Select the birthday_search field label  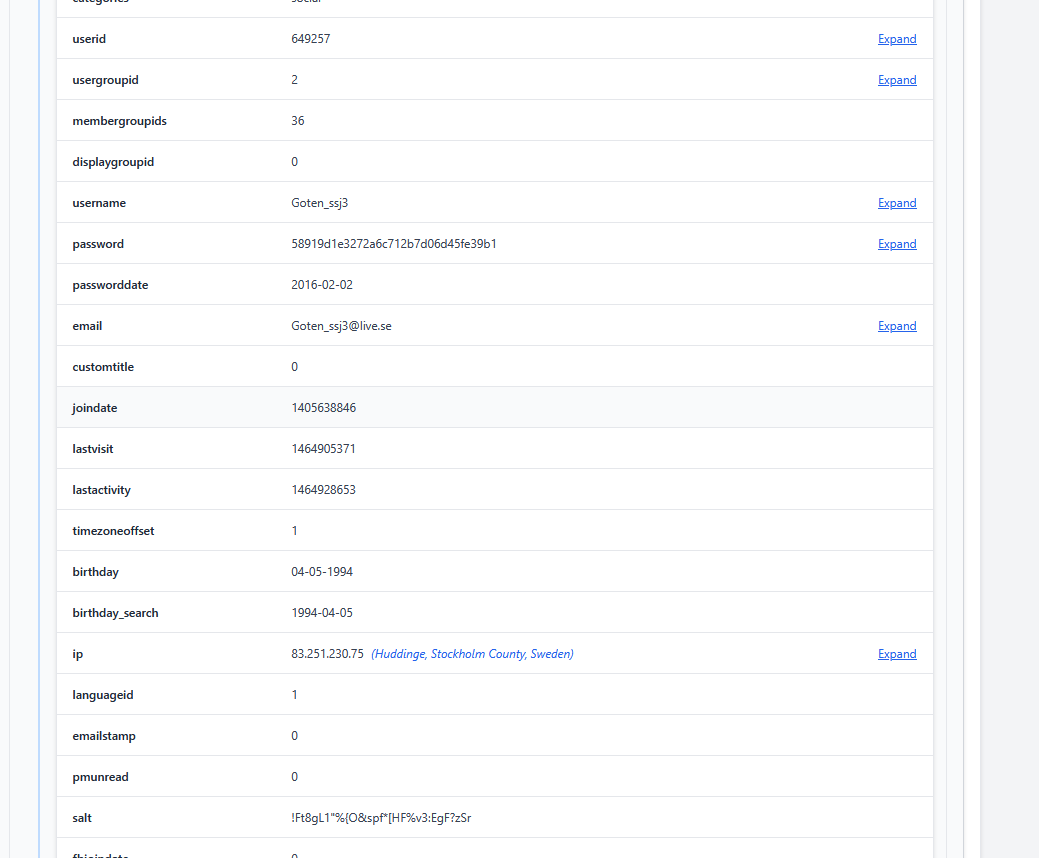click(115, 613)
